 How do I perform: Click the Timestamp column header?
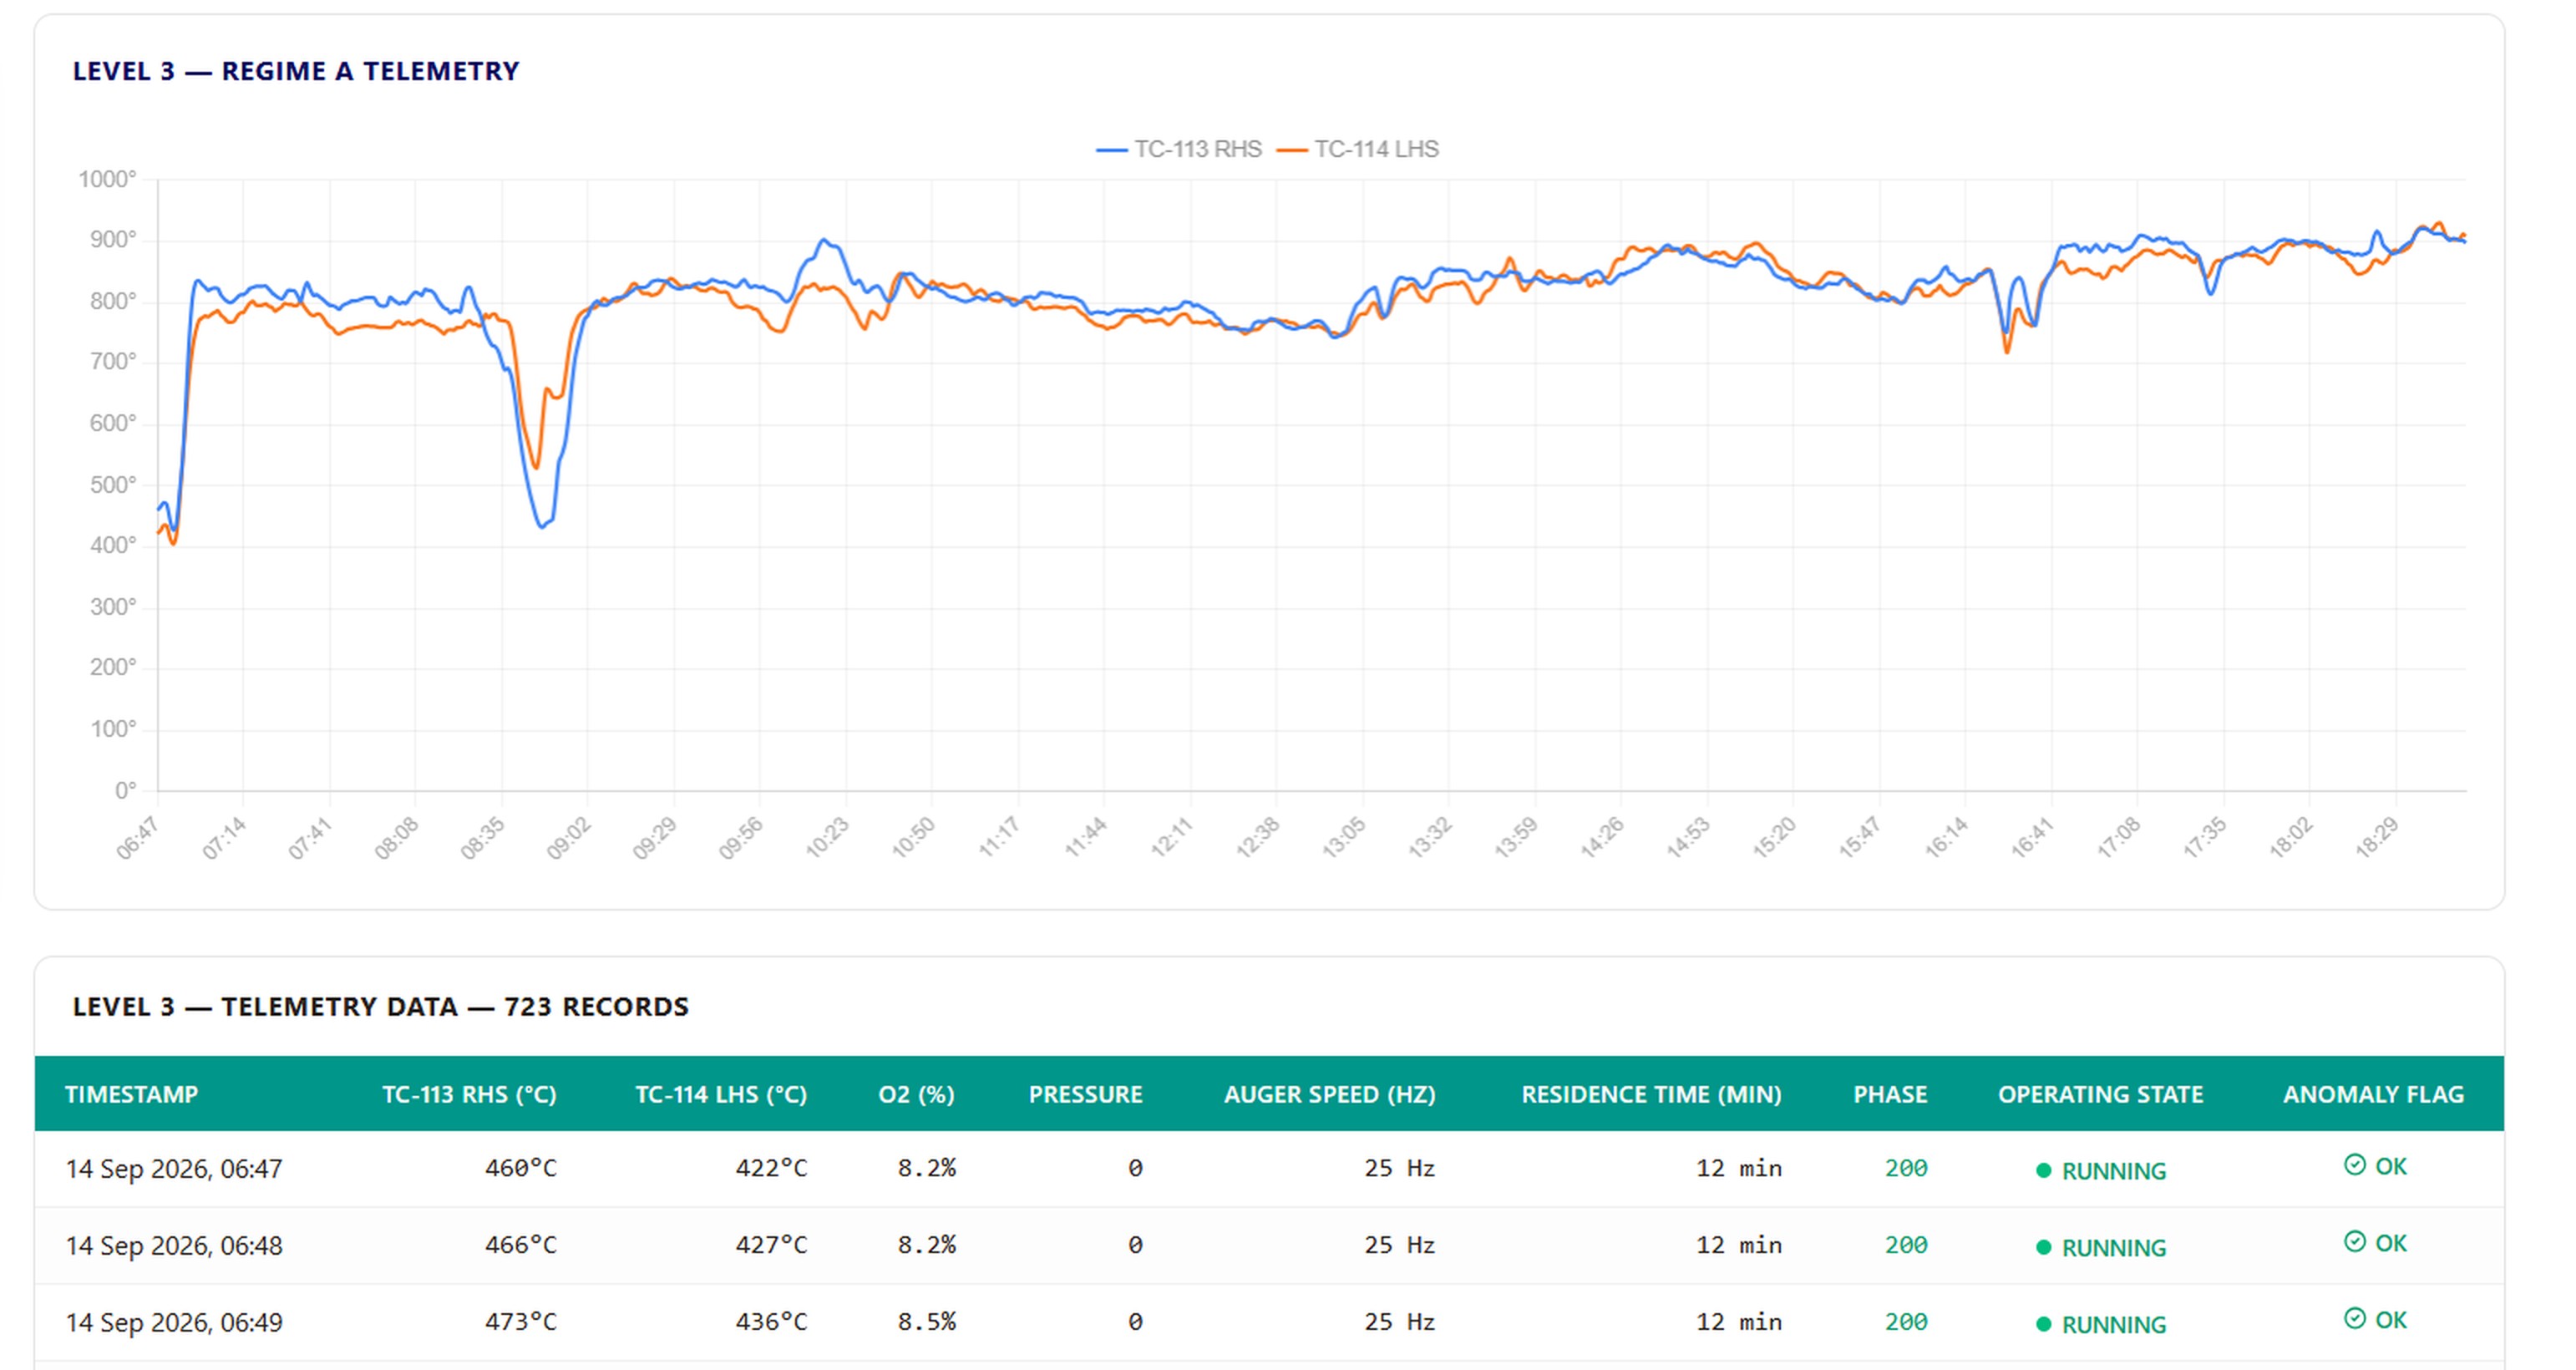[131, 1094]
